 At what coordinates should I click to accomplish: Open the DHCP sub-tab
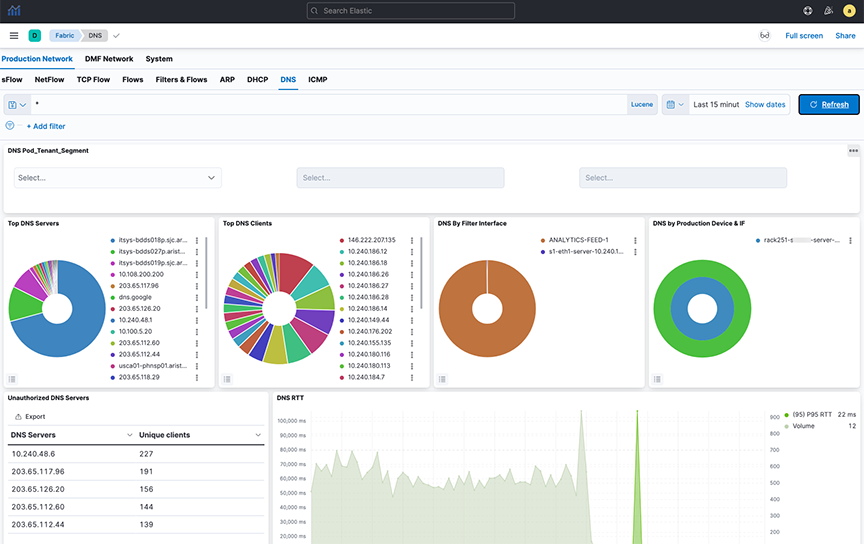[257, 80]
